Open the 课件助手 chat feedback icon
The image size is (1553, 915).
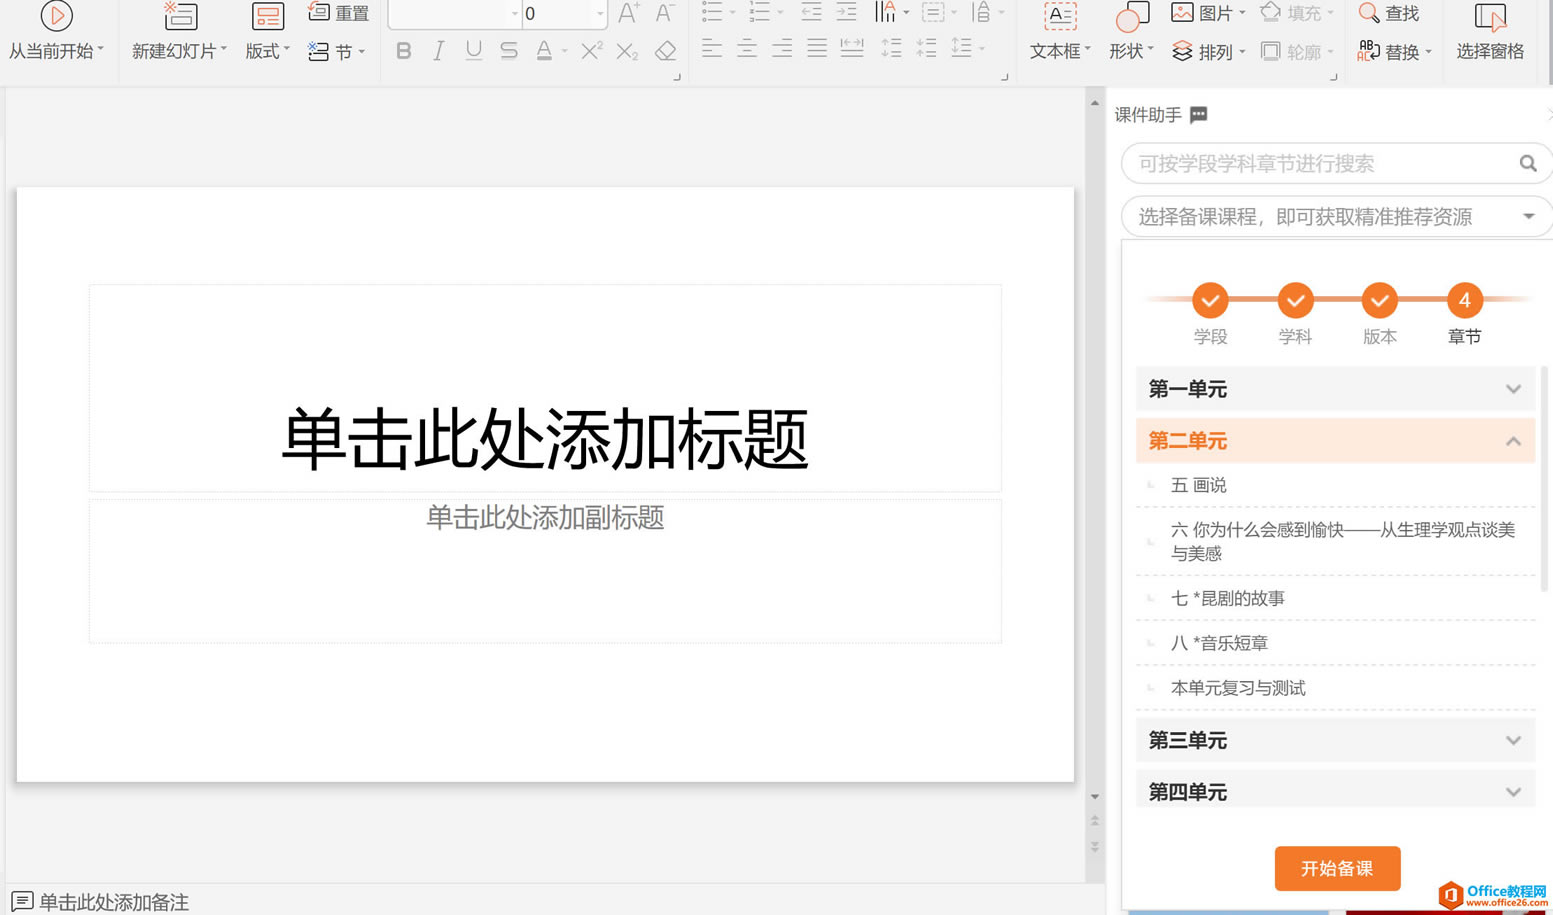1199,115
